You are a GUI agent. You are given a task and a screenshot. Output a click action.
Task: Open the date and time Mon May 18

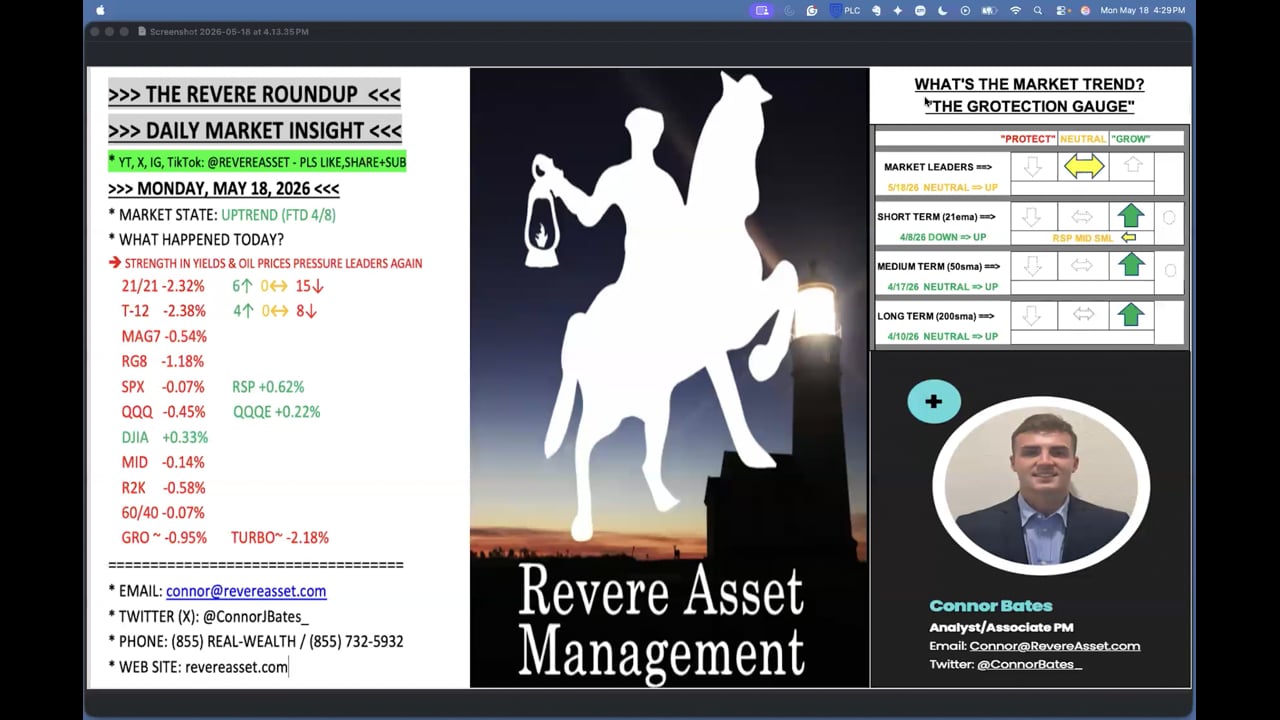click(1142, 10)
